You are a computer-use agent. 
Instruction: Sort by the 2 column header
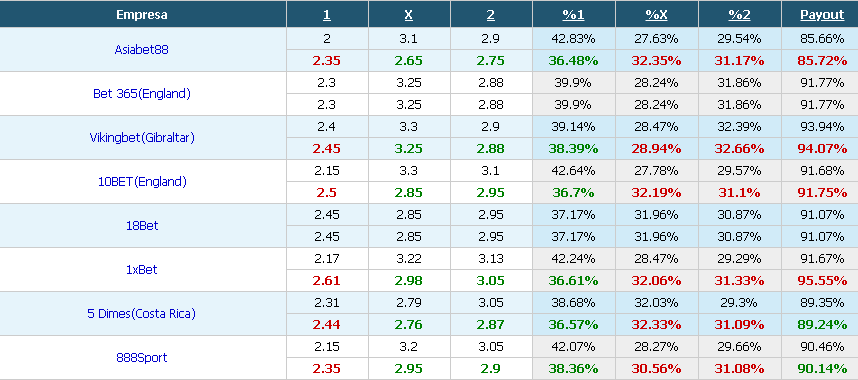tap(490, 15)
